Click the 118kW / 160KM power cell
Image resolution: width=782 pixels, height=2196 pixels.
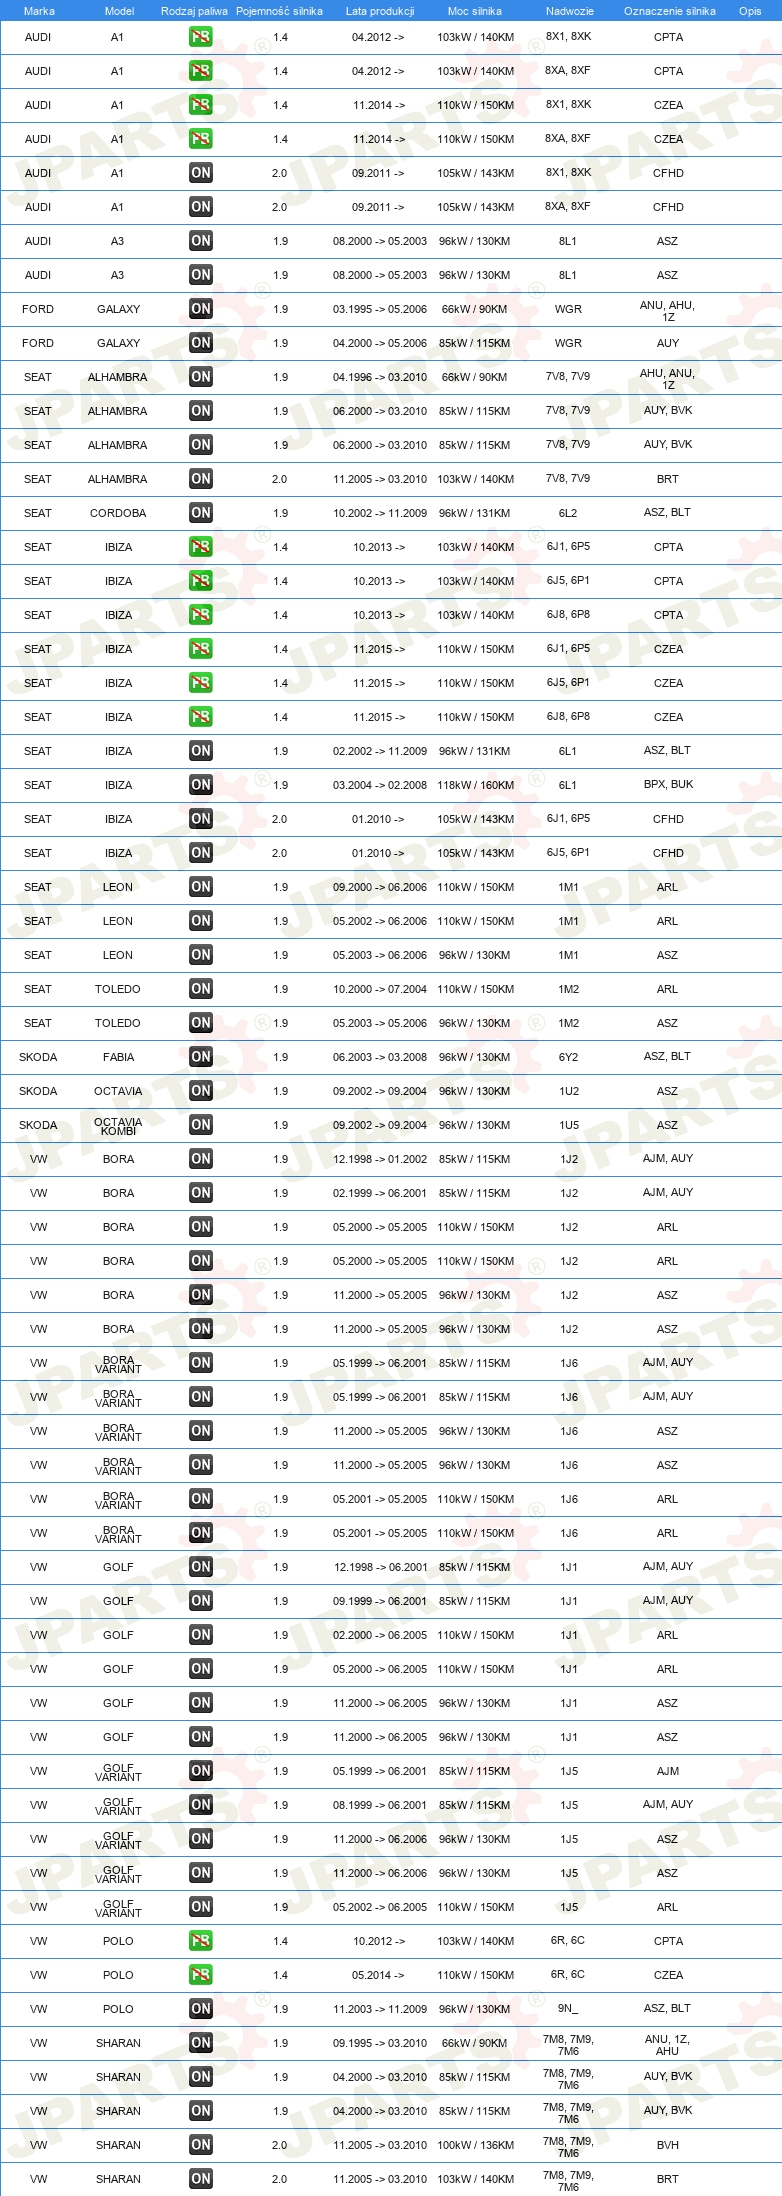click(x=475, y=785)
